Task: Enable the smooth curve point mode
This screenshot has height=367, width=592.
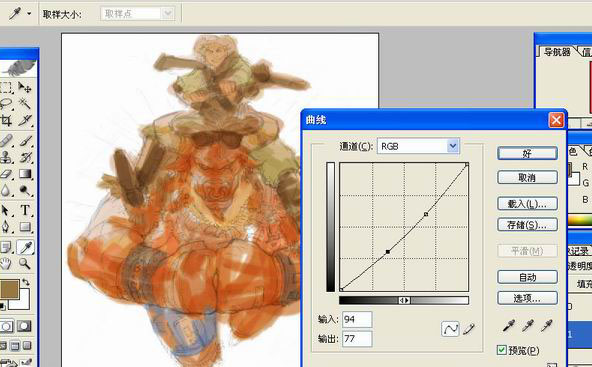Action: tap(450, 328)
